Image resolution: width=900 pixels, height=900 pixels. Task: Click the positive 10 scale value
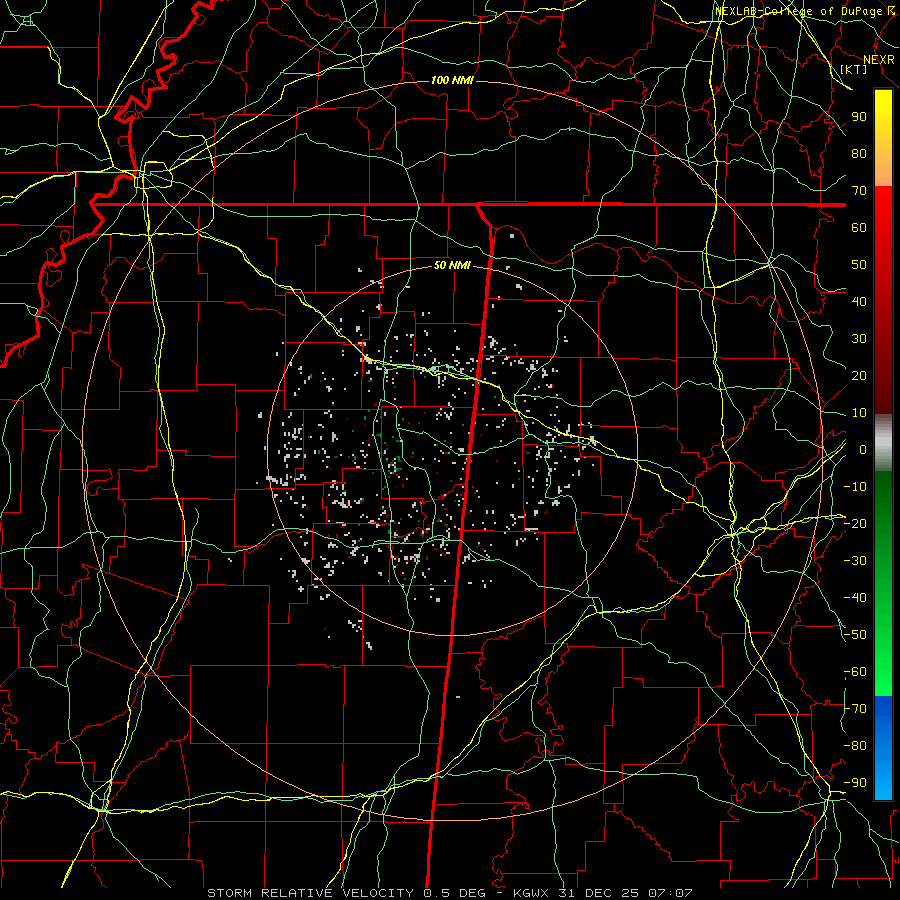pos(859,413)
